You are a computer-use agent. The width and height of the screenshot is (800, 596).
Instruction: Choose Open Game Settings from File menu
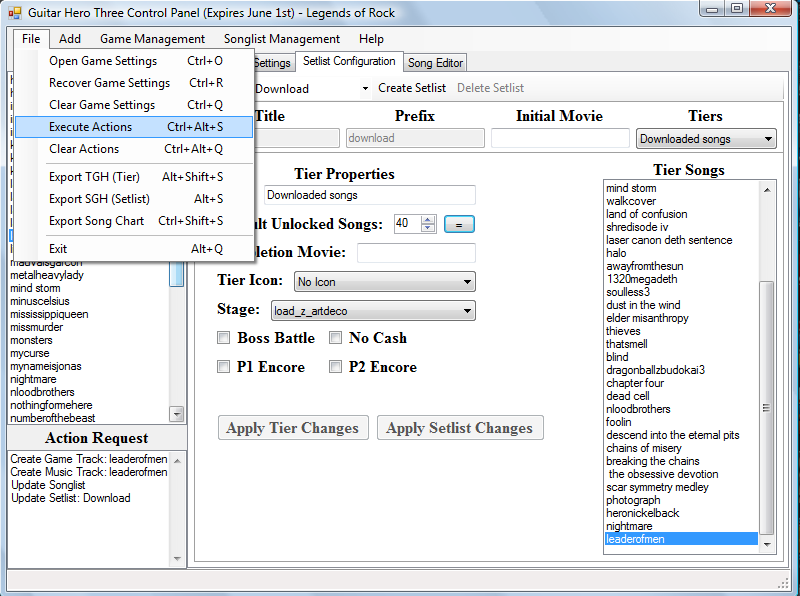(135, 61)
